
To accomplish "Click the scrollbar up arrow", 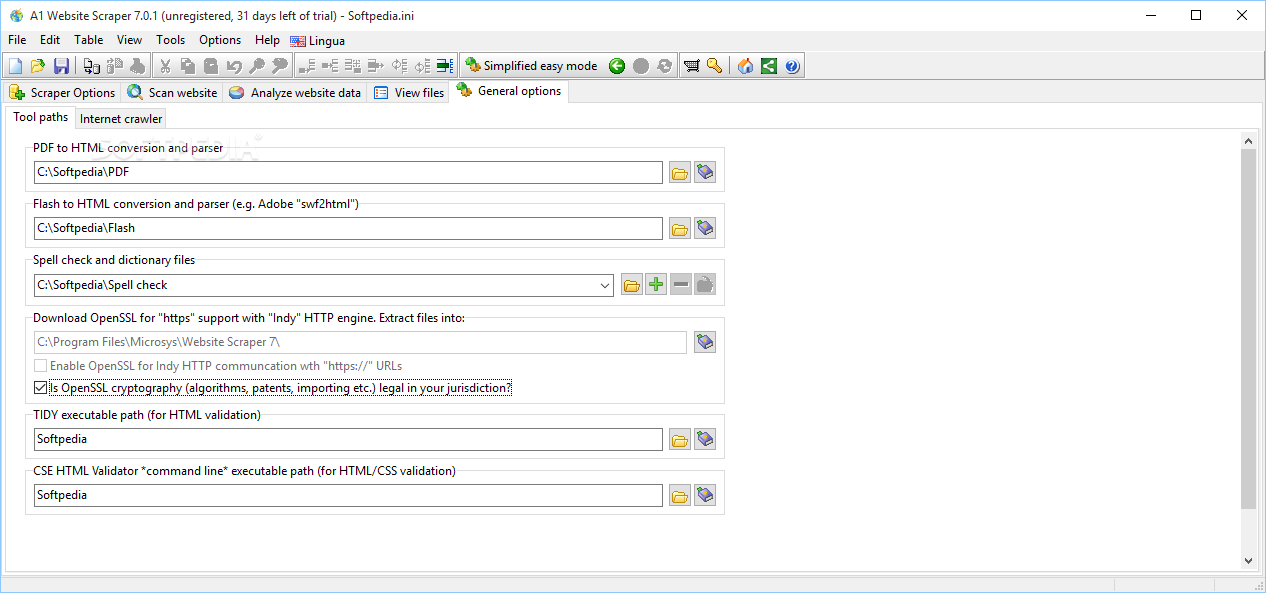I will 1248,142.
